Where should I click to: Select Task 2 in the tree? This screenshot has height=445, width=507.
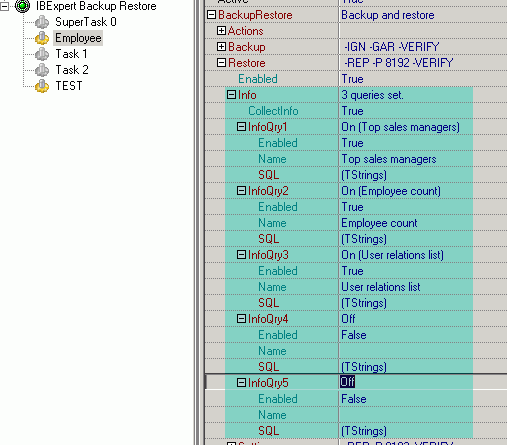coord(72,70)
